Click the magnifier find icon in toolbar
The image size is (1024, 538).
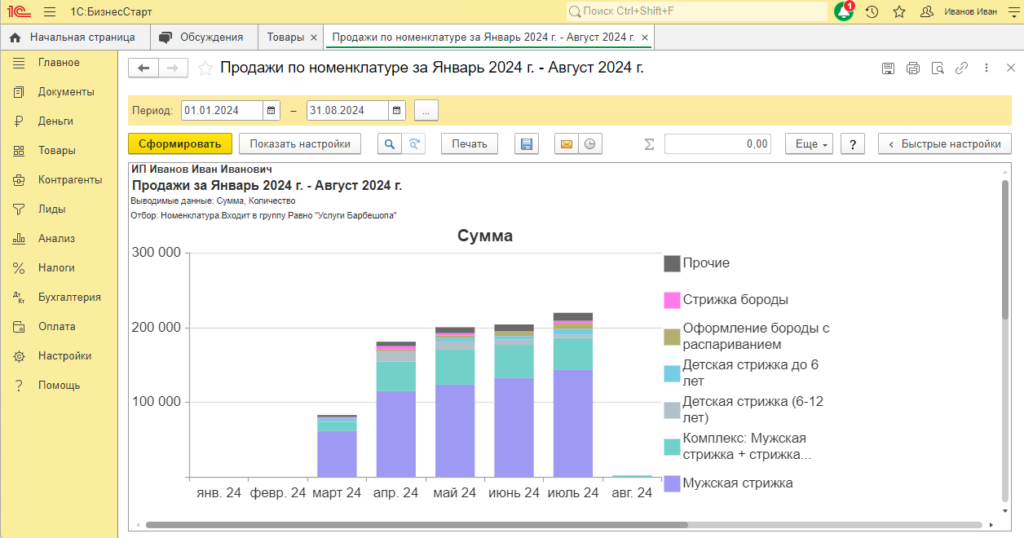[x=389, y=144]
